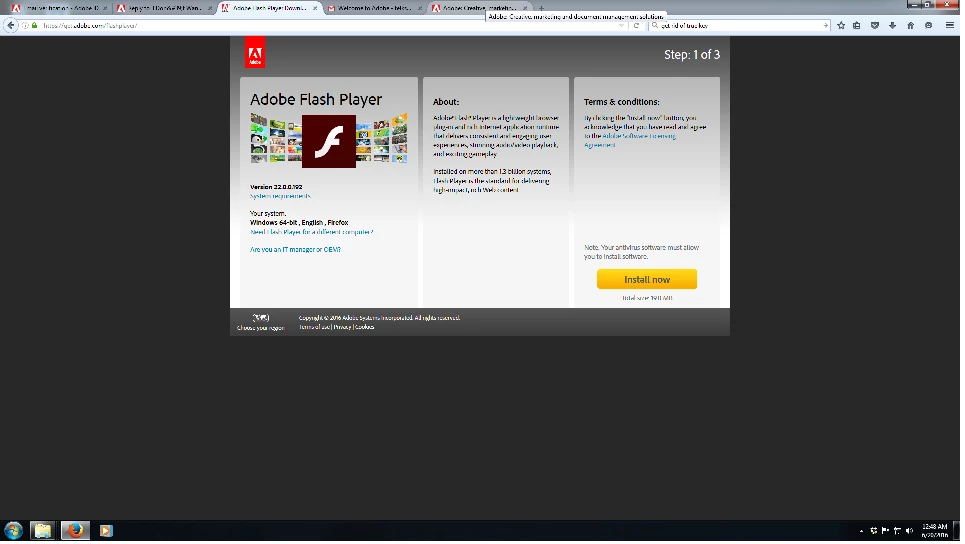Screen dimensions: 965x544
Task: Click the 'About:' heading
Action: (448, 102)
